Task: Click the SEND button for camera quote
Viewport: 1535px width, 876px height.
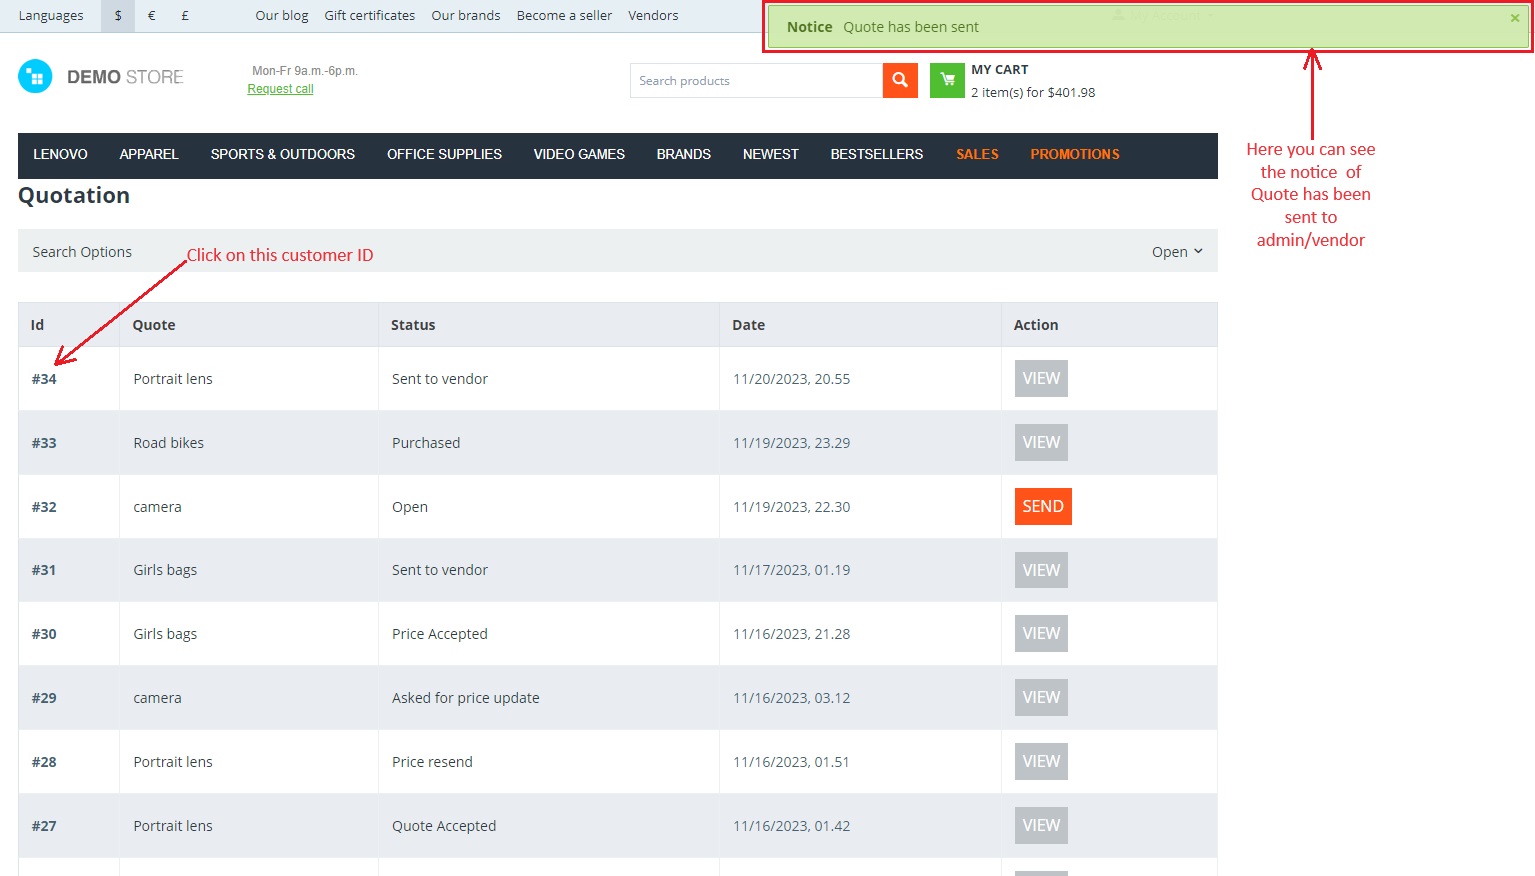Action: click(x=1043, y=506)
